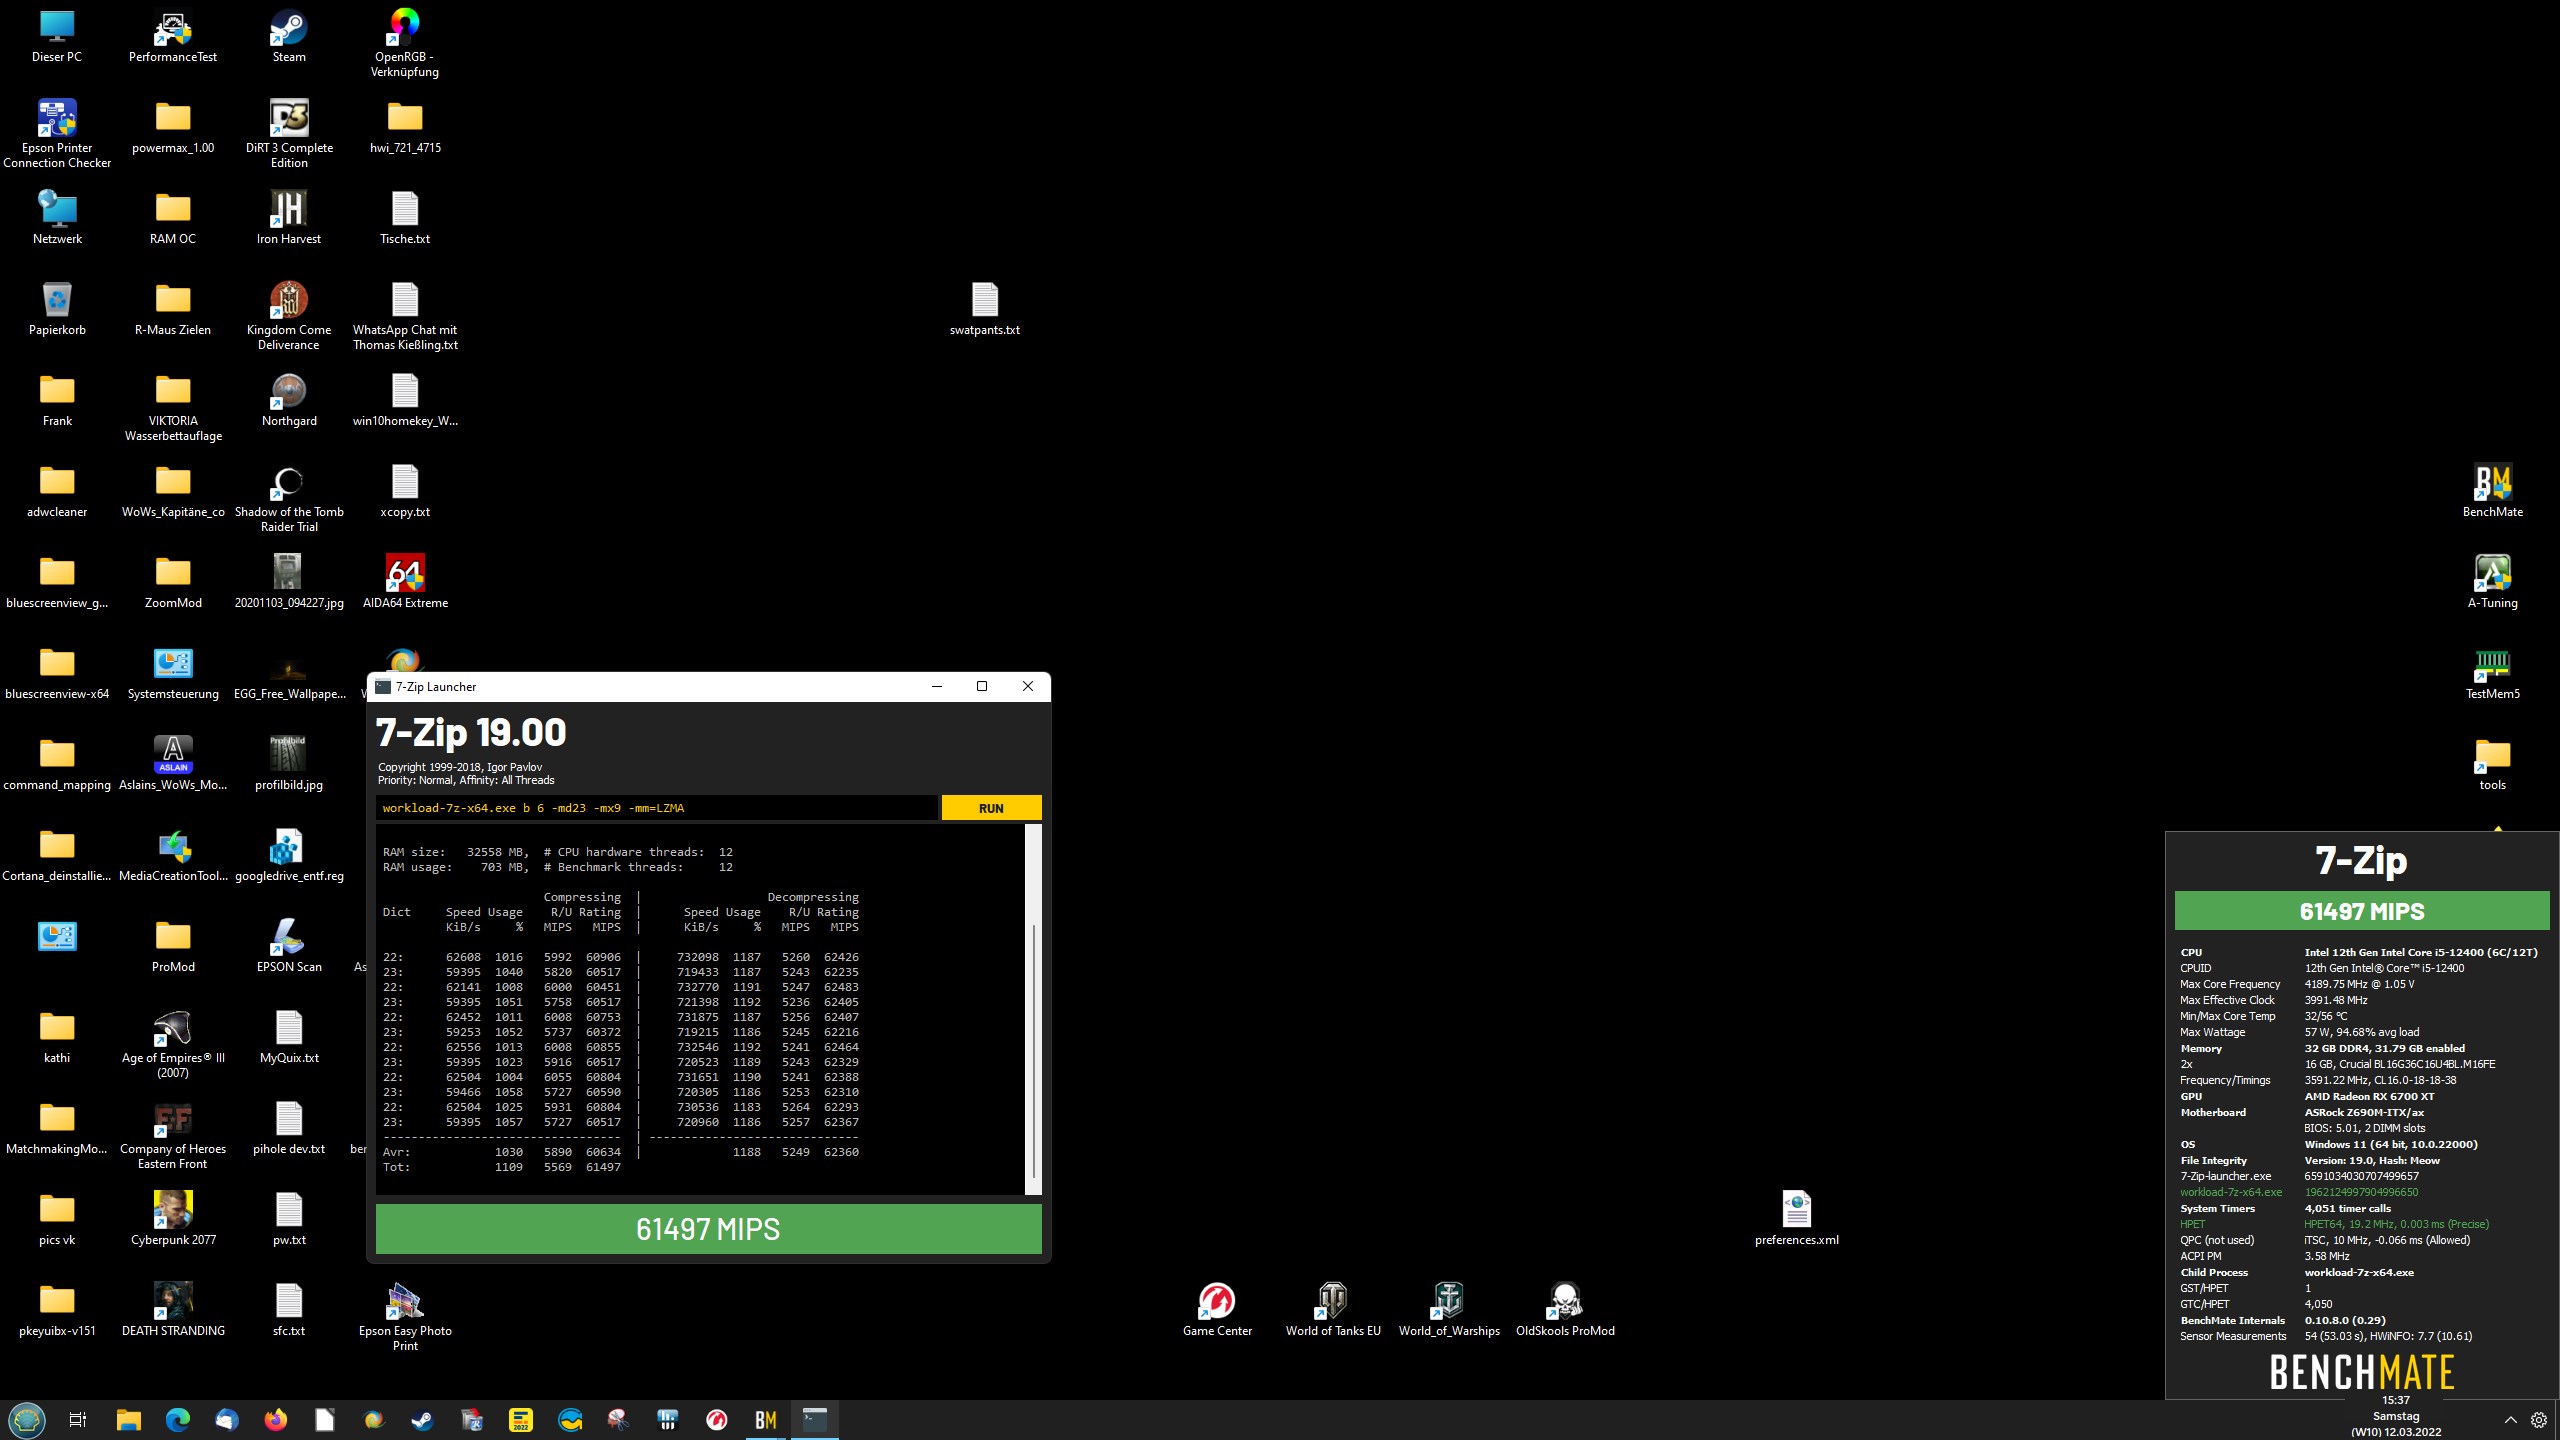
Task: Open the Start button on the taskbar
Action: tap(27, 1420)
